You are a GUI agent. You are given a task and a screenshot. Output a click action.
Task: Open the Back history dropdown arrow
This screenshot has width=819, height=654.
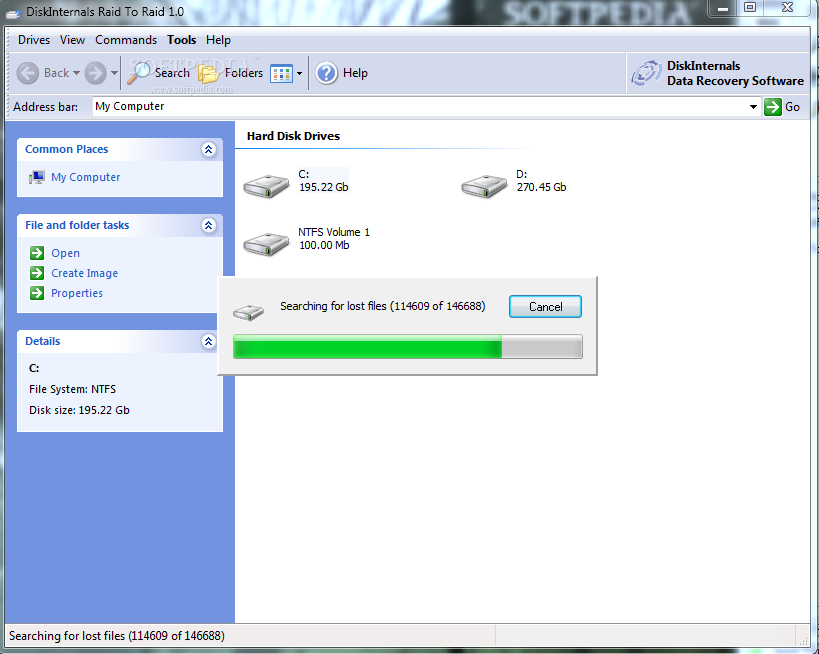pyautogui.click(x=76, y=73)
